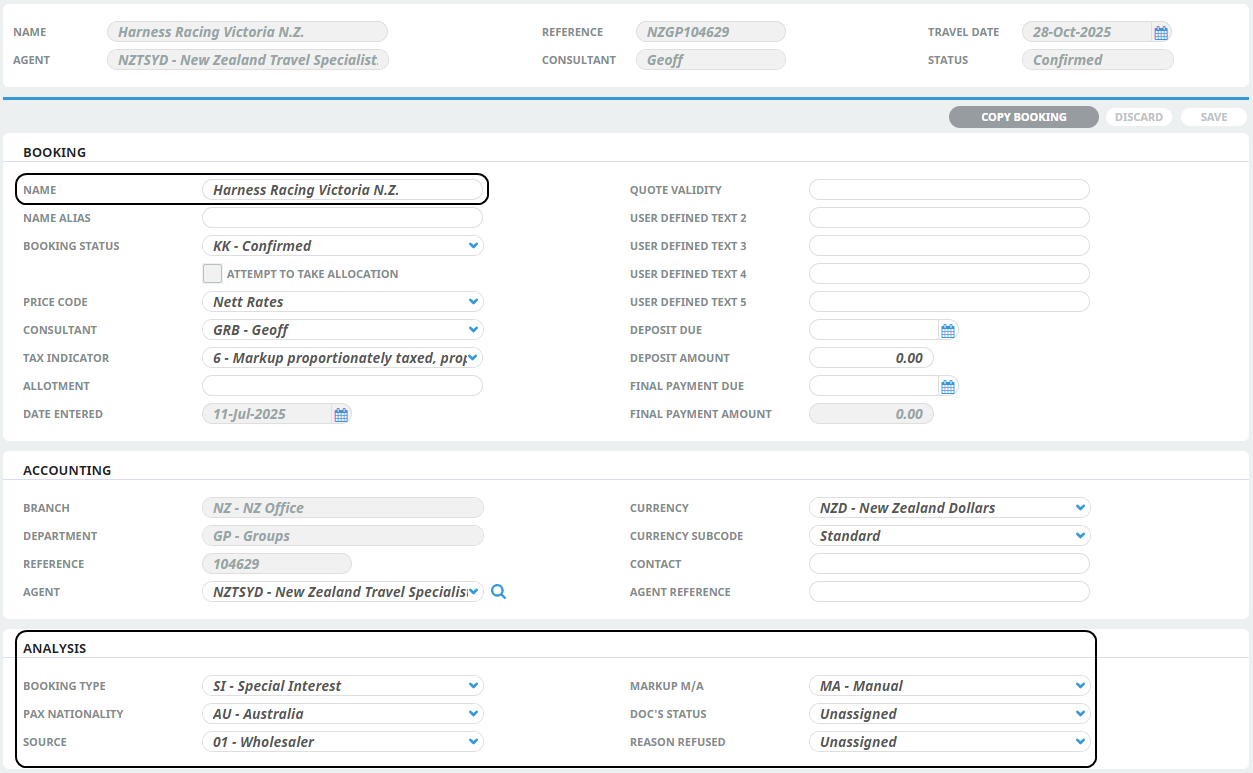Tick the Attempt to Take Allocation checkbox

click(212, 274)
